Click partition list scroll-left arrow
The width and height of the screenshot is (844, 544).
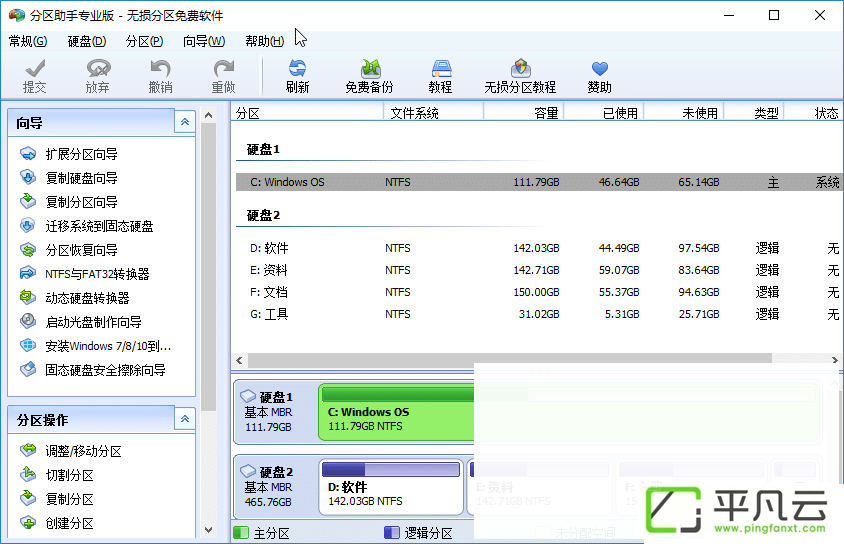240,360
